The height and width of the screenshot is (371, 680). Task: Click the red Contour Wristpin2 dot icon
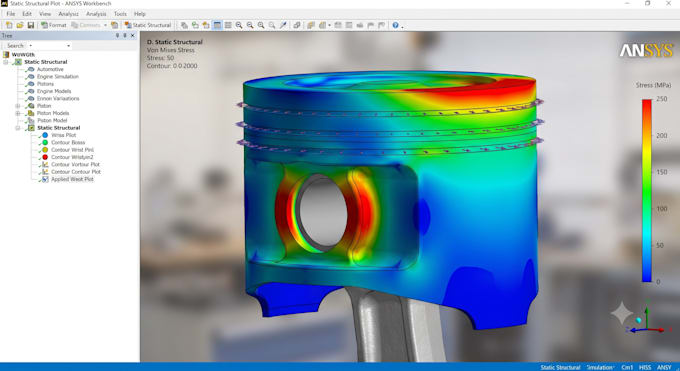coord(45,157)
